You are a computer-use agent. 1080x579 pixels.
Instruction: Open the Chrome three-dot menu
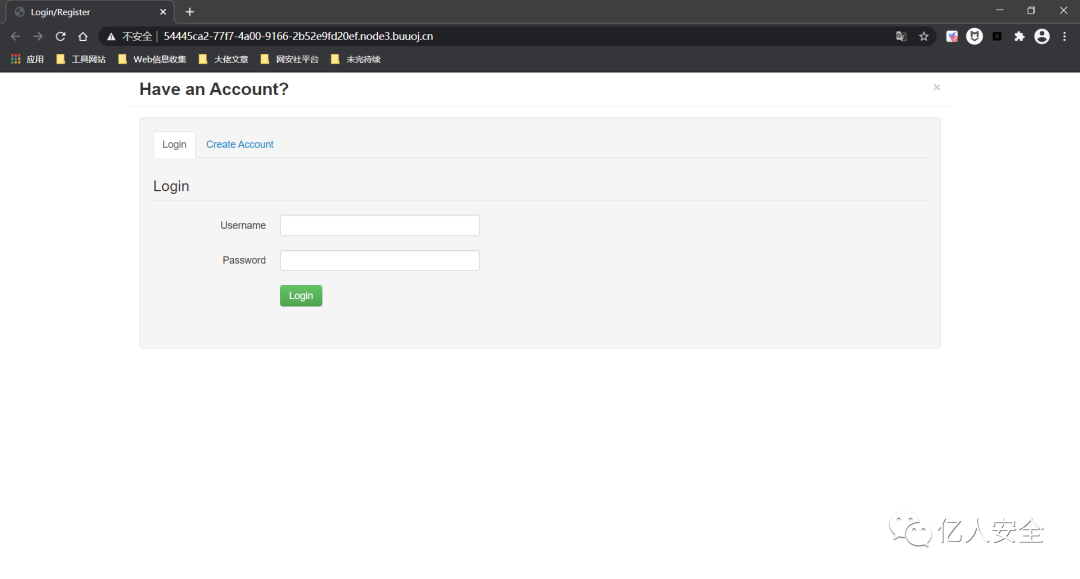click(1064, 36)
